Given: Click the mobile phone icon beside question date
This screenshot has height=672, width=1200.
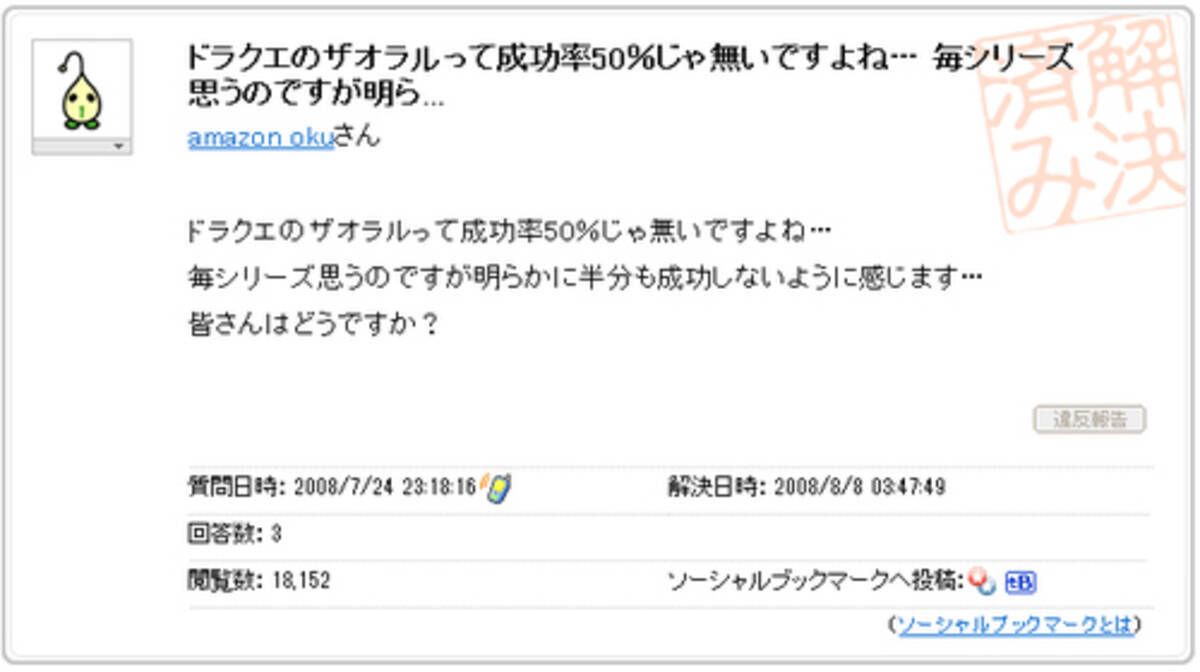Looking at the screenshot, I should coord(497,487).
